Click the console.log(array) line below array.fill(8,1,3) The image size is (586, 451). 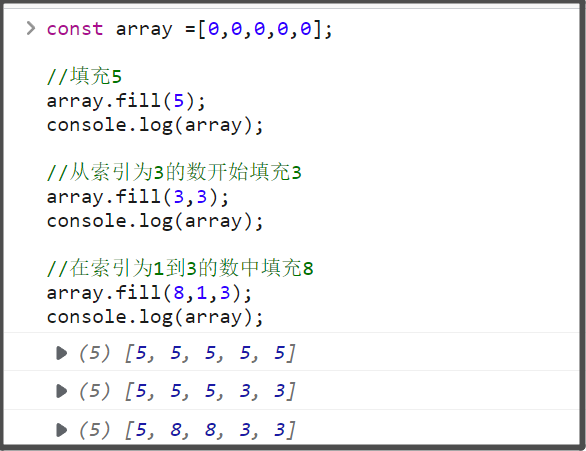[155, 317]
